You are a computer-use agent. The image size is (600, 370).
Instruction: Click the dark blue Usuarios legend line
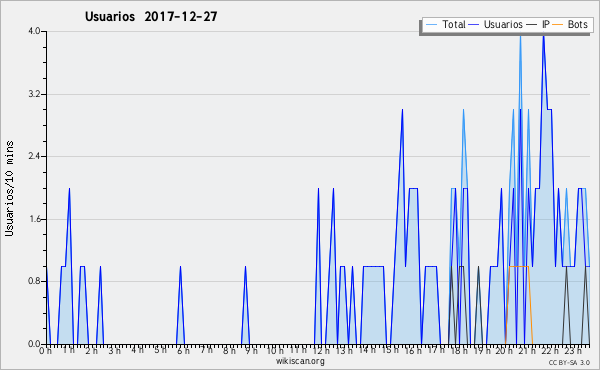pyautogui.click(x=474, y=25)
